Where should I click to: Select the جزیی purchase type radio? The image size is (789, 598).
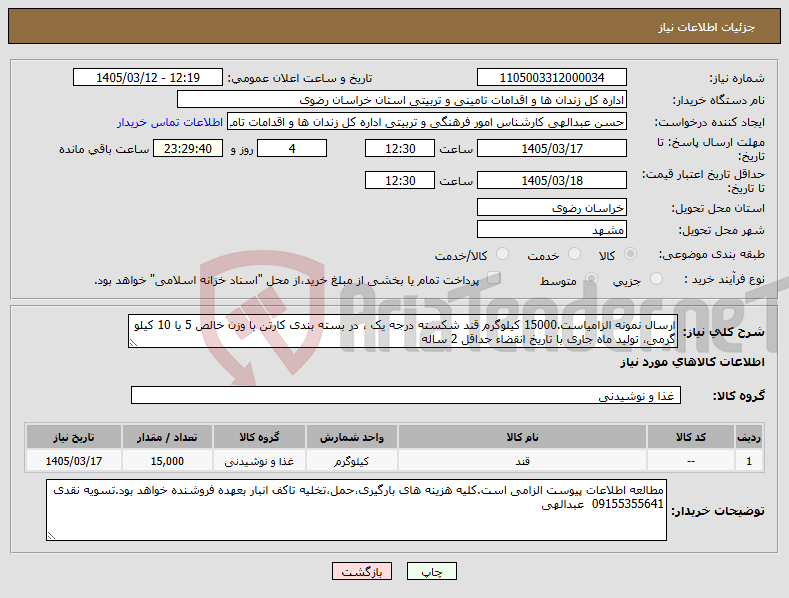tap(656, 279)
